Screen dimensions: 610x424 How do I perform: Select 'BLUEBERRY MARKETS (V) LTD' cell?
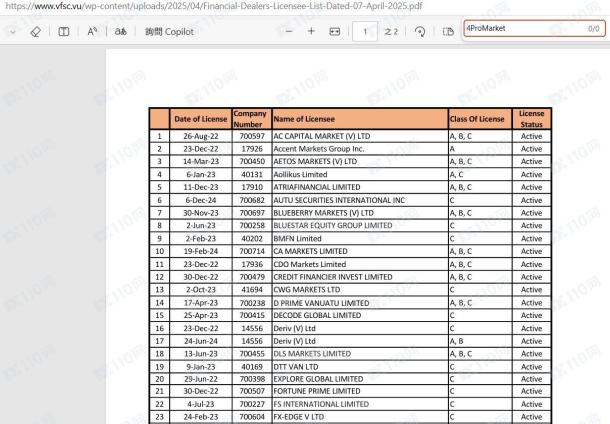coord(360,213)
